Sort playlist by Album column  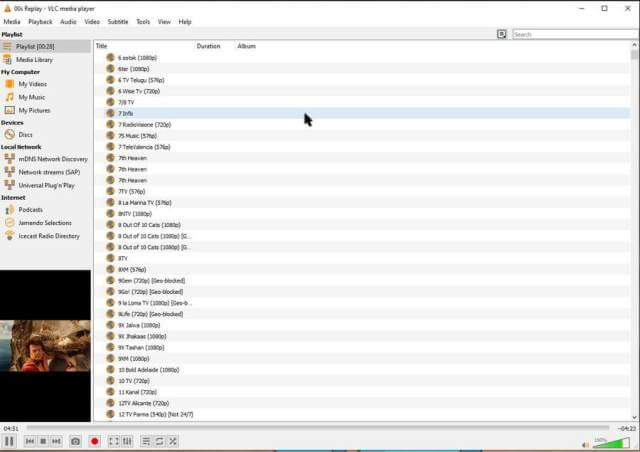point(247,46)
